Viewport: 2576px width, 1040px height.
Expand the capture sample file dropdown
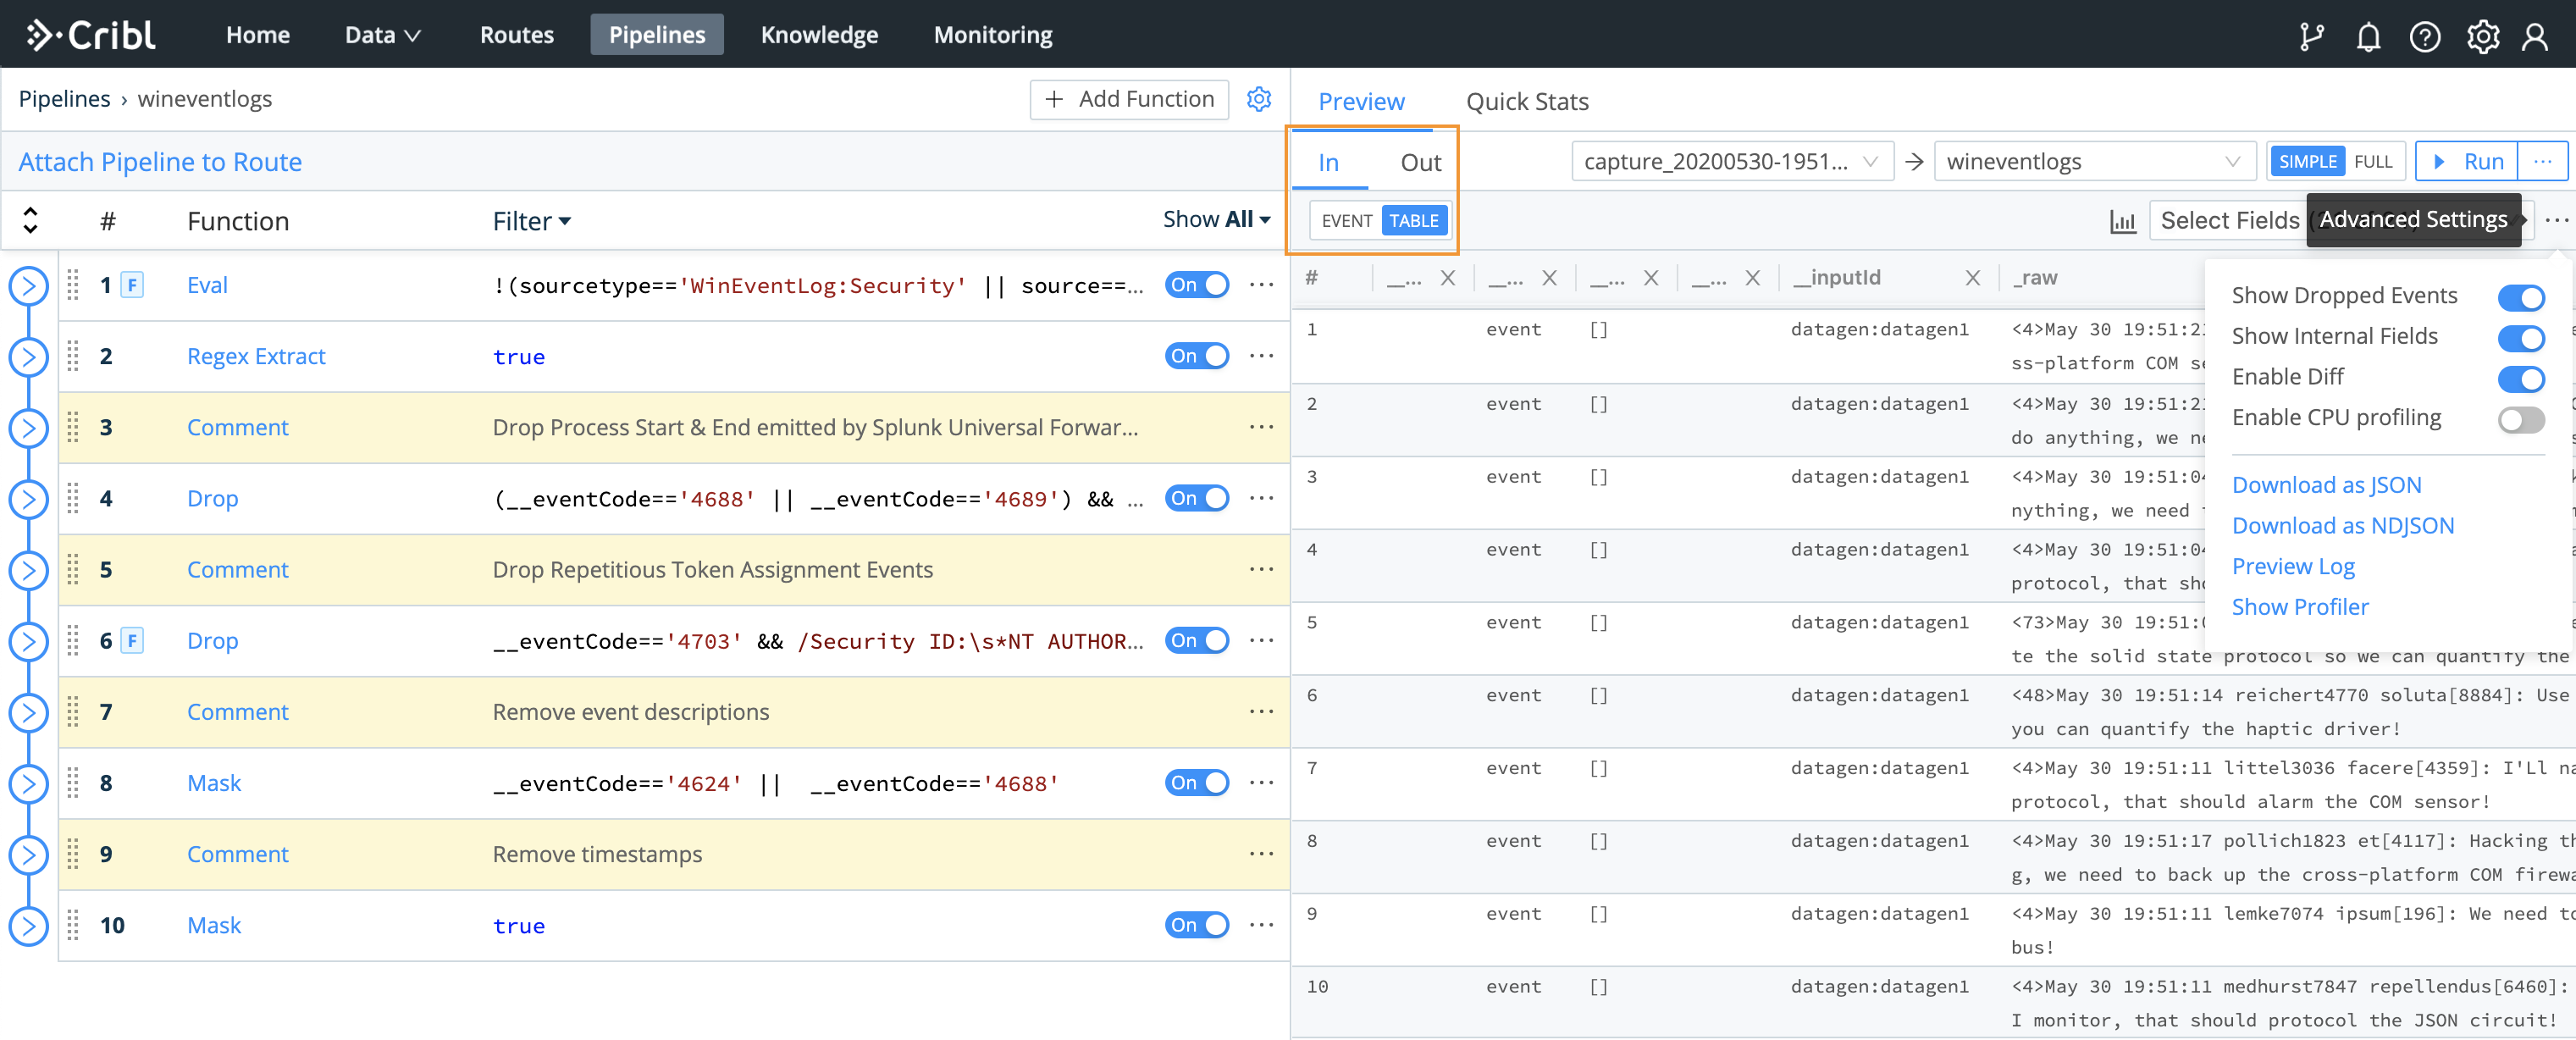[x=1732, y=162]
